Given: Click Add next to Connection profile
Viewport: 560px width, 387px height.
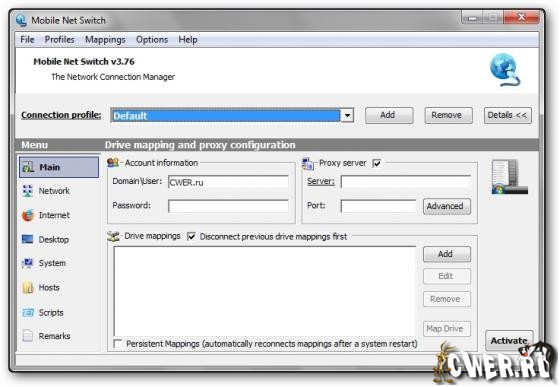Looking at the screenshot, I should (389, 115).
